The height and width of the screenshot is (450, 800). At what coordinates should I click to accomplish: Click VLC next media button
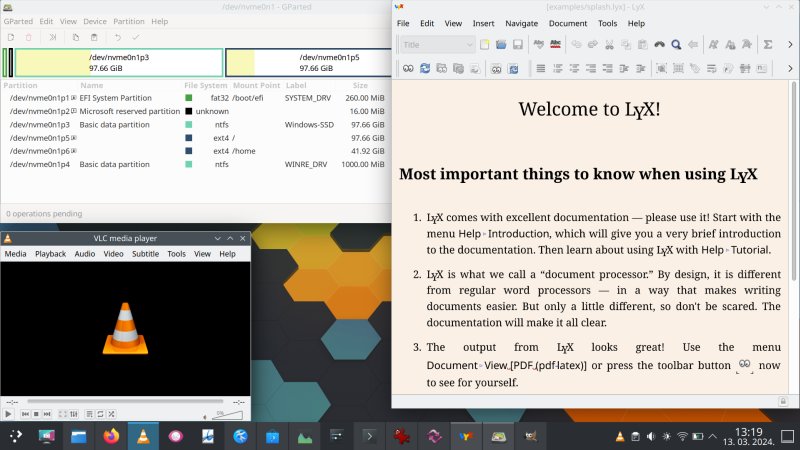click(x=47, y=414)
